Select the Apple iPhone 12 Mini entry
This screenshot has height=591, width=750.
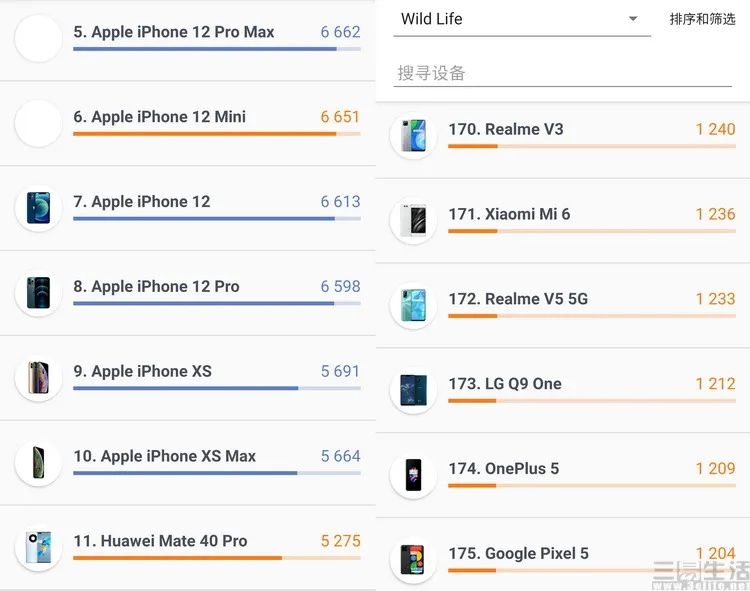pyautogui.click(x=160, y=117)
